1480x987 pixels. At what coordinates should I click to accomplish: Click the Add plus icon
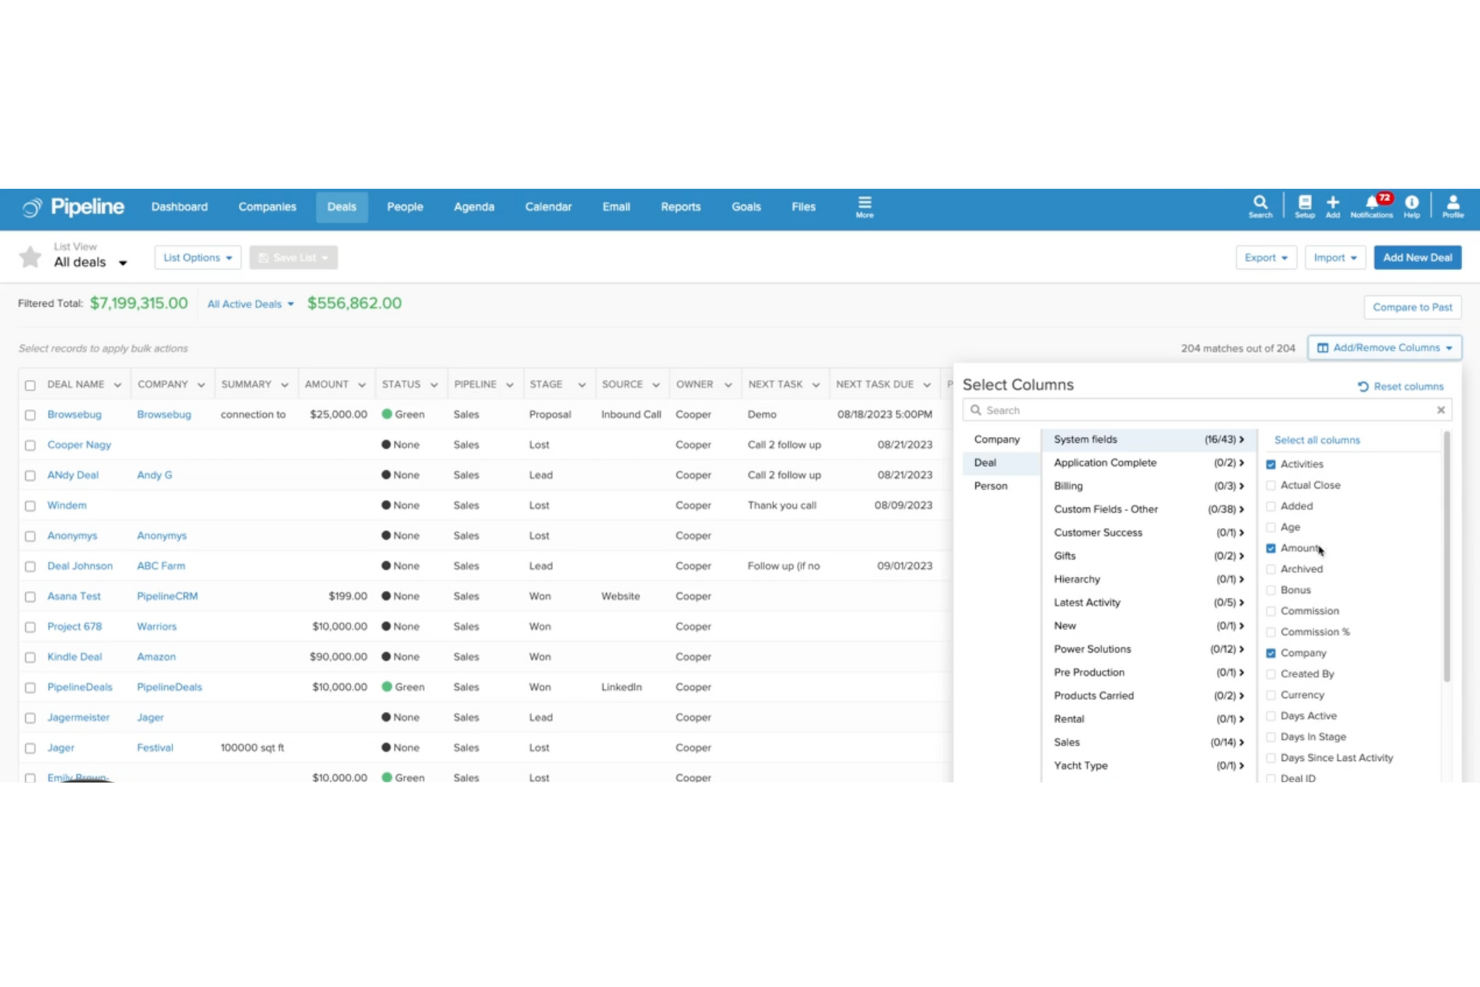[x=1332, y=207]
